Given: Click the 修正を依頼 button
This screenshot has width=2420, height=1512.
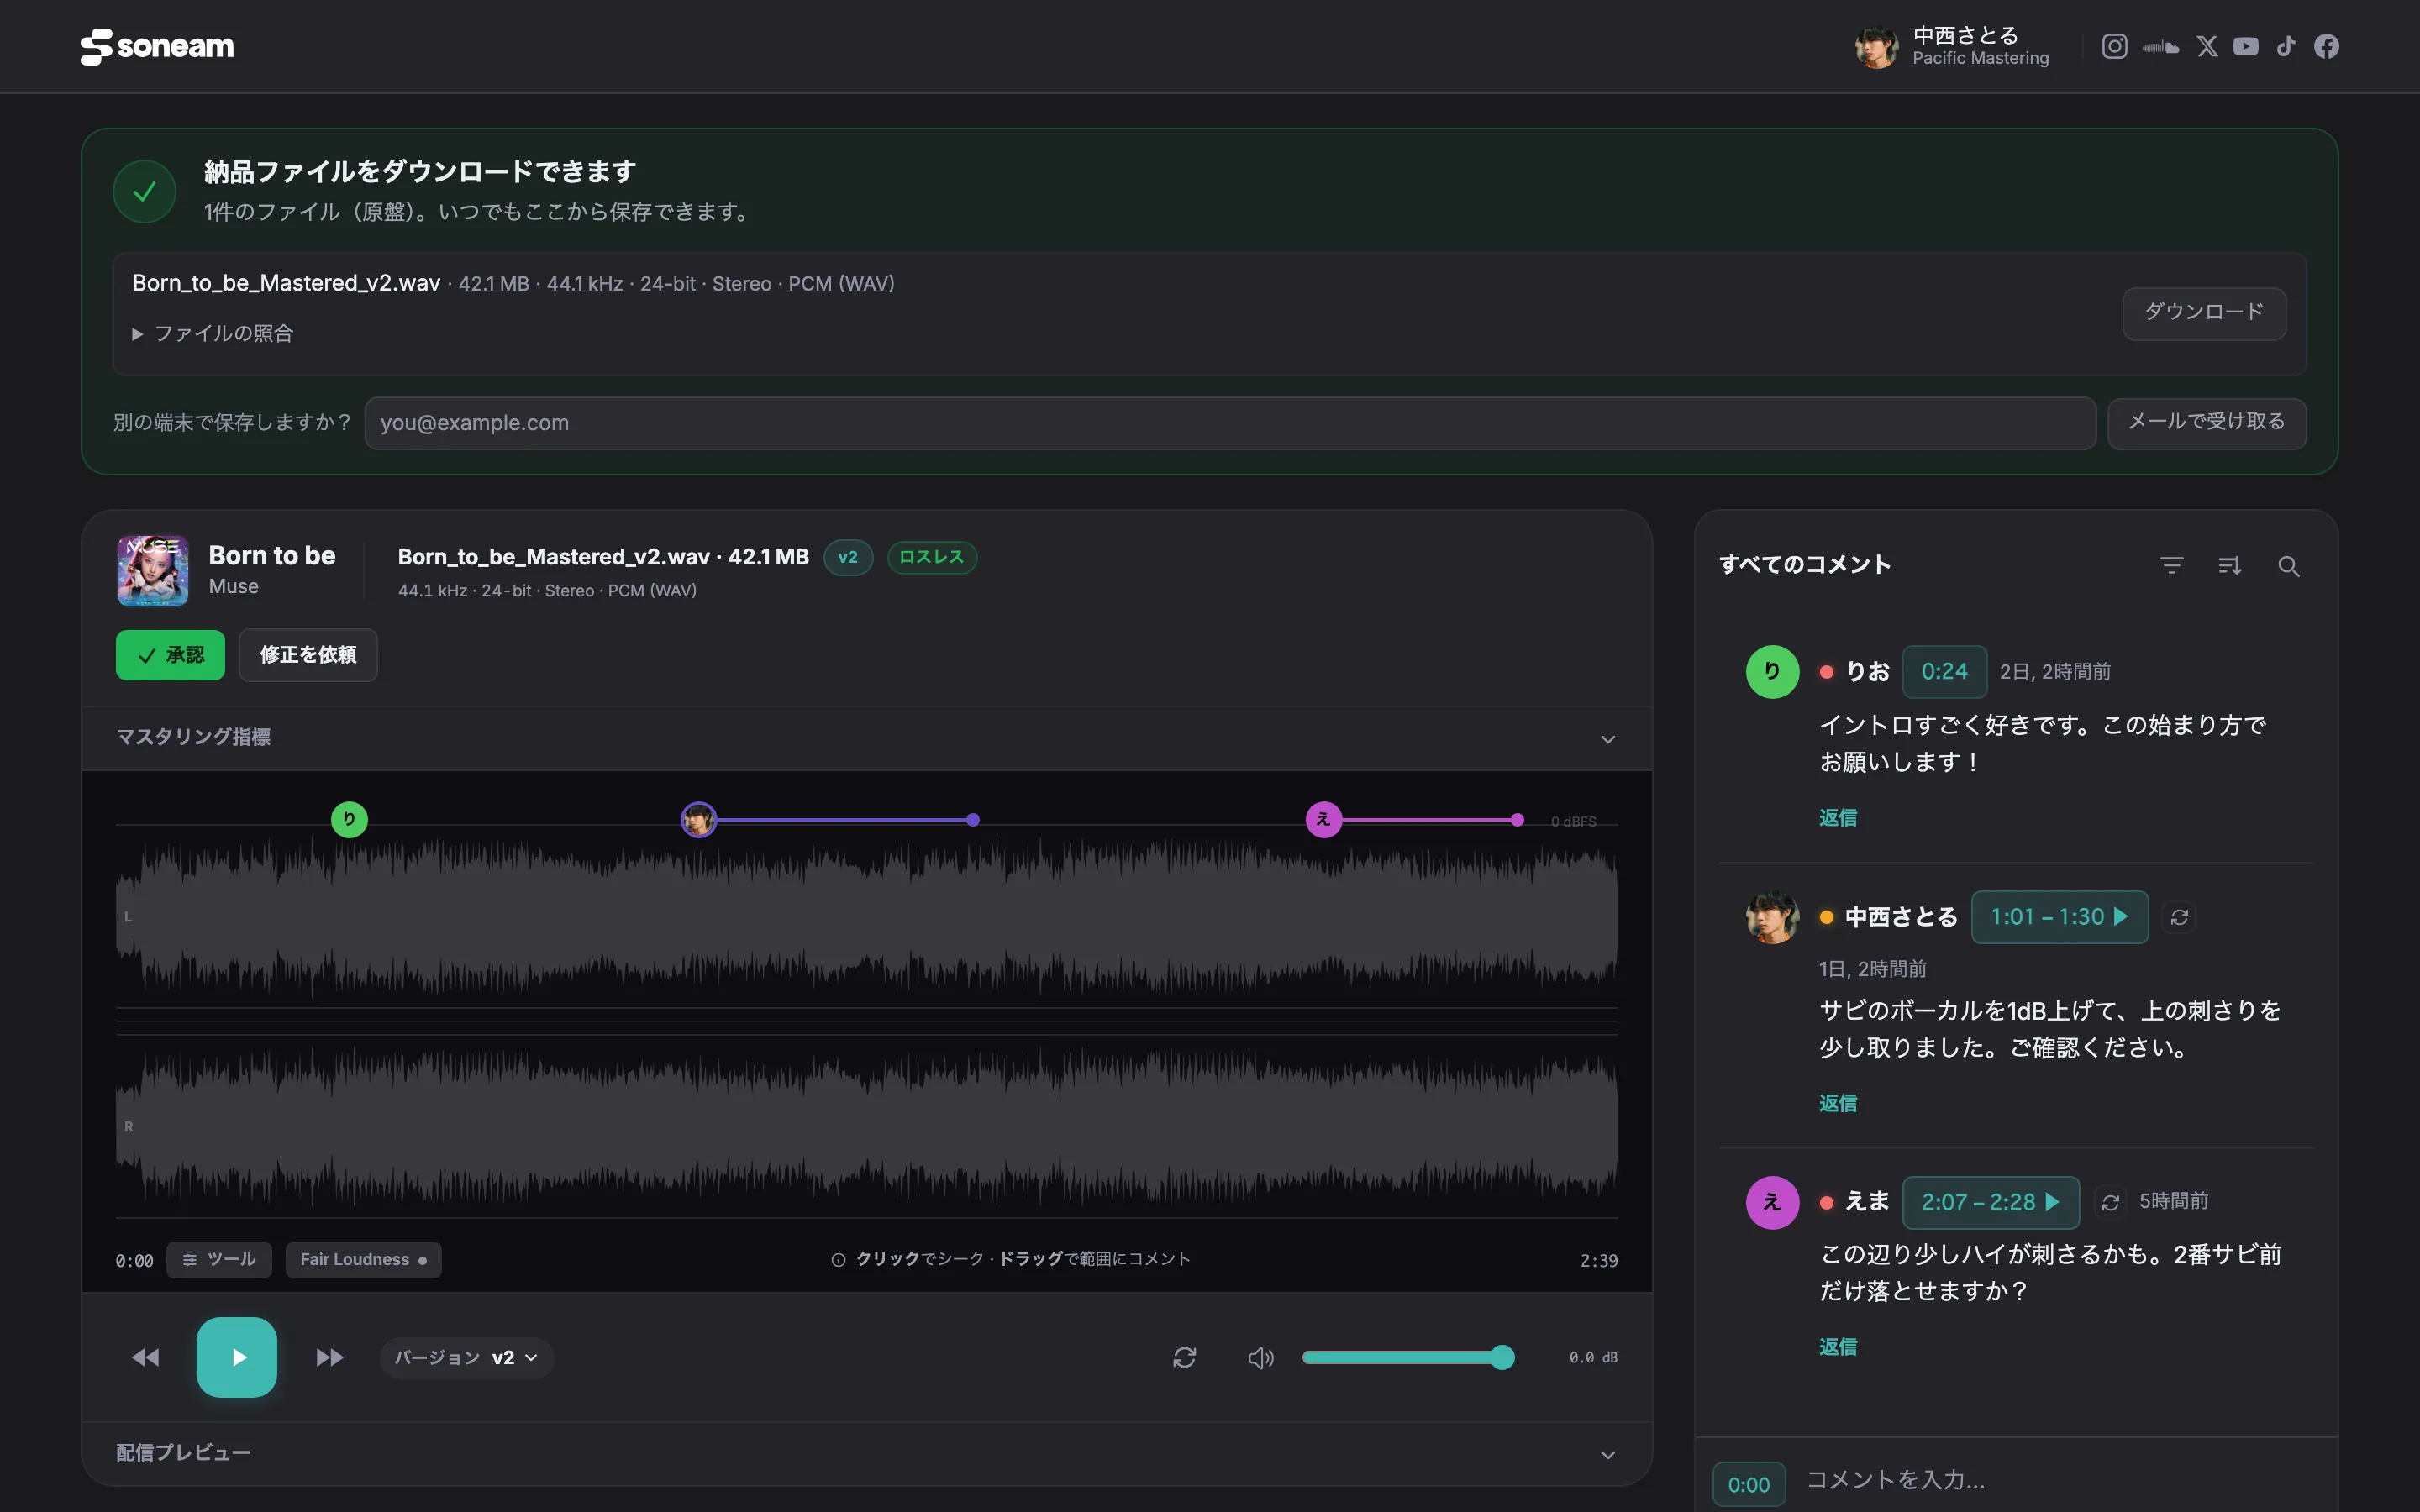Looking at the screenshot, I should pos(308,655).
